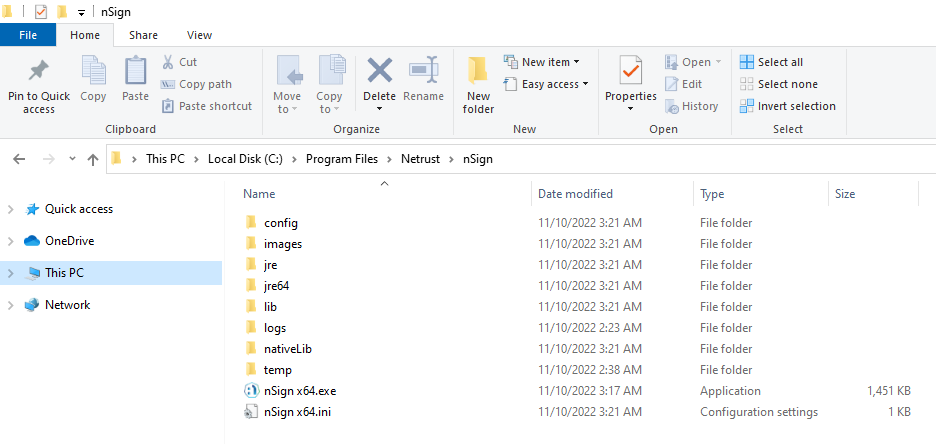Viewport: 936px width, 444px height.
Task: Click the Move to icon
Action: click(x=288, y=71)
